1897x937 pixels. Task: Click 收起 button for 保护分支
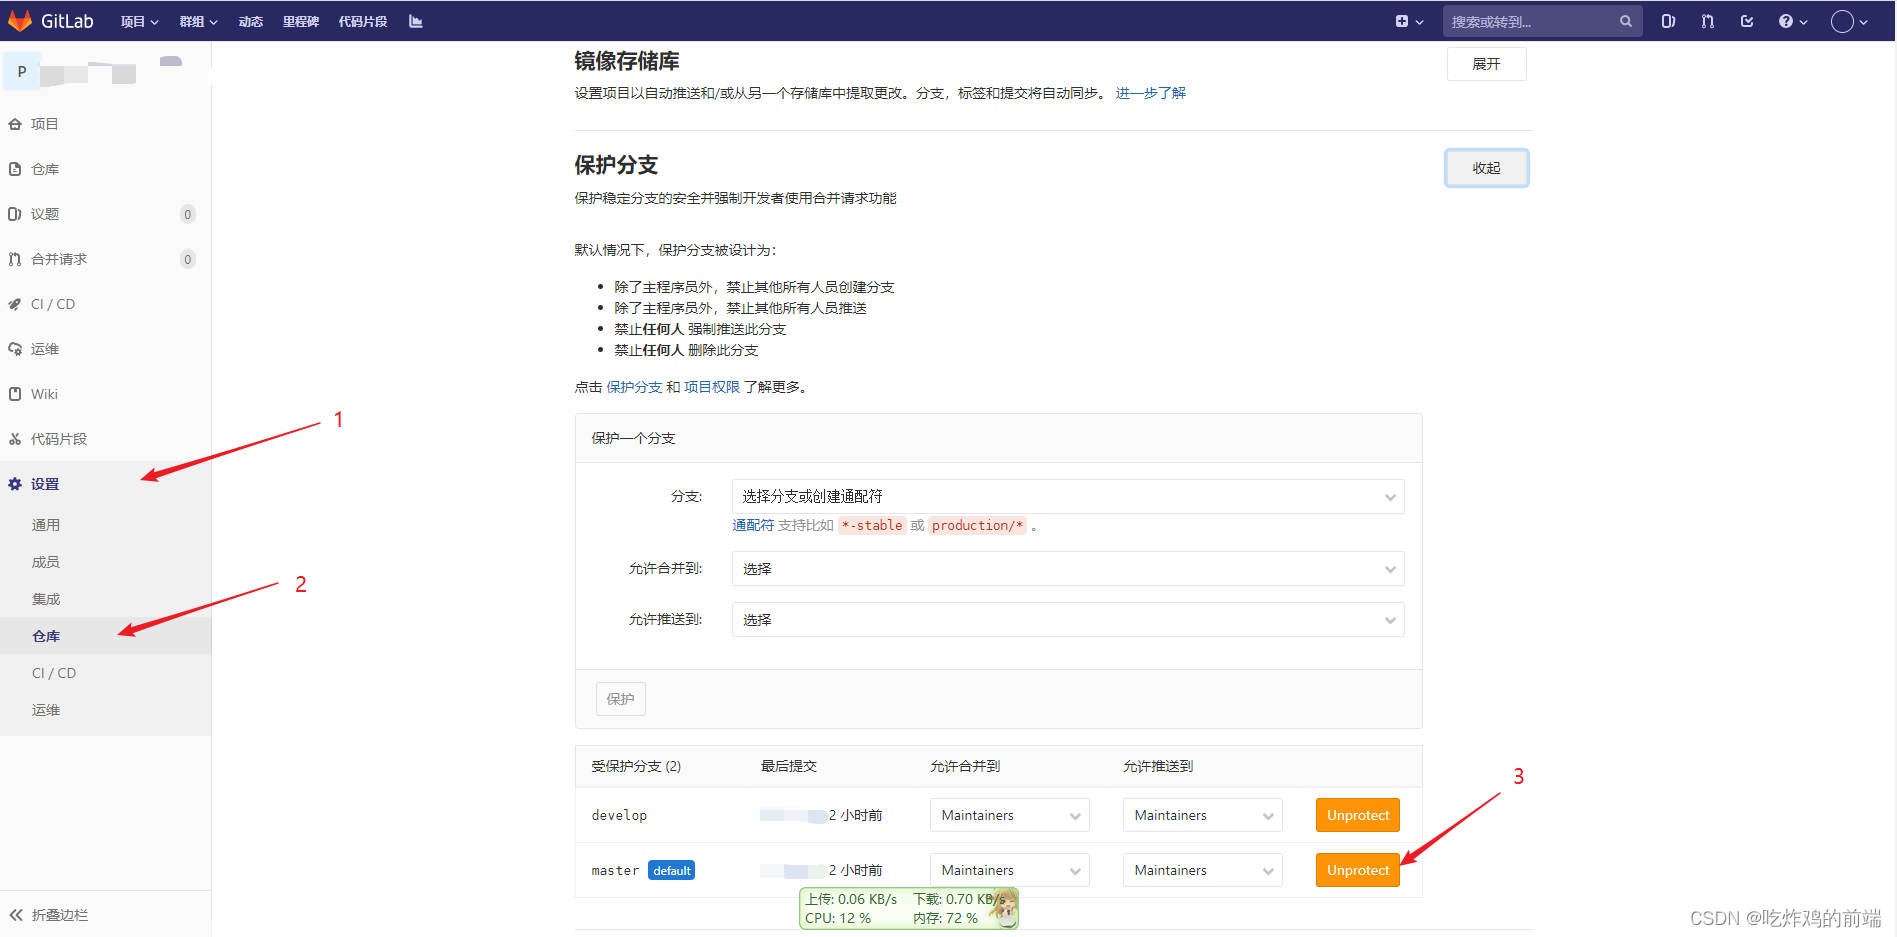click(x=1486, y=168)
